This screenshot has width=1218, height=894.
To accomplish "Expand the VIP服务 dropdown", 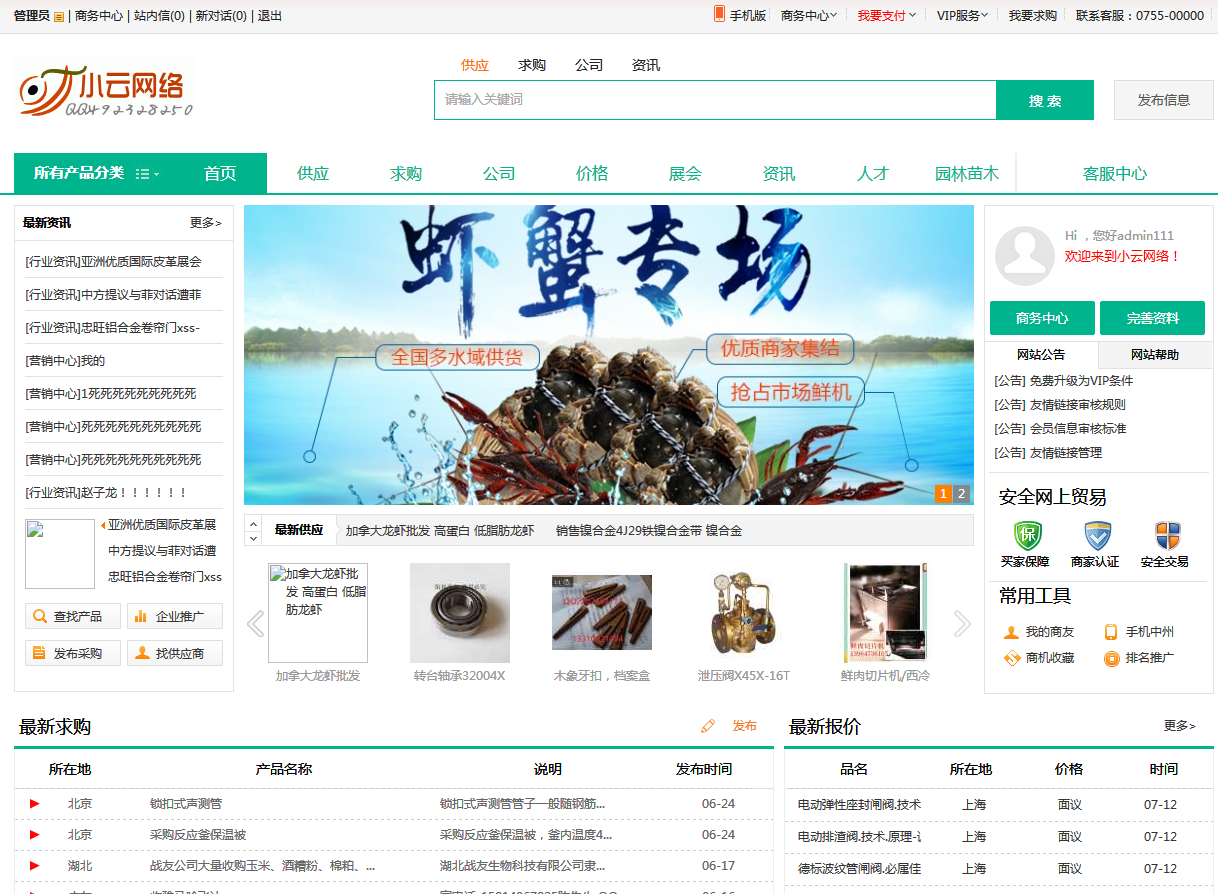I will click(962, 15).
